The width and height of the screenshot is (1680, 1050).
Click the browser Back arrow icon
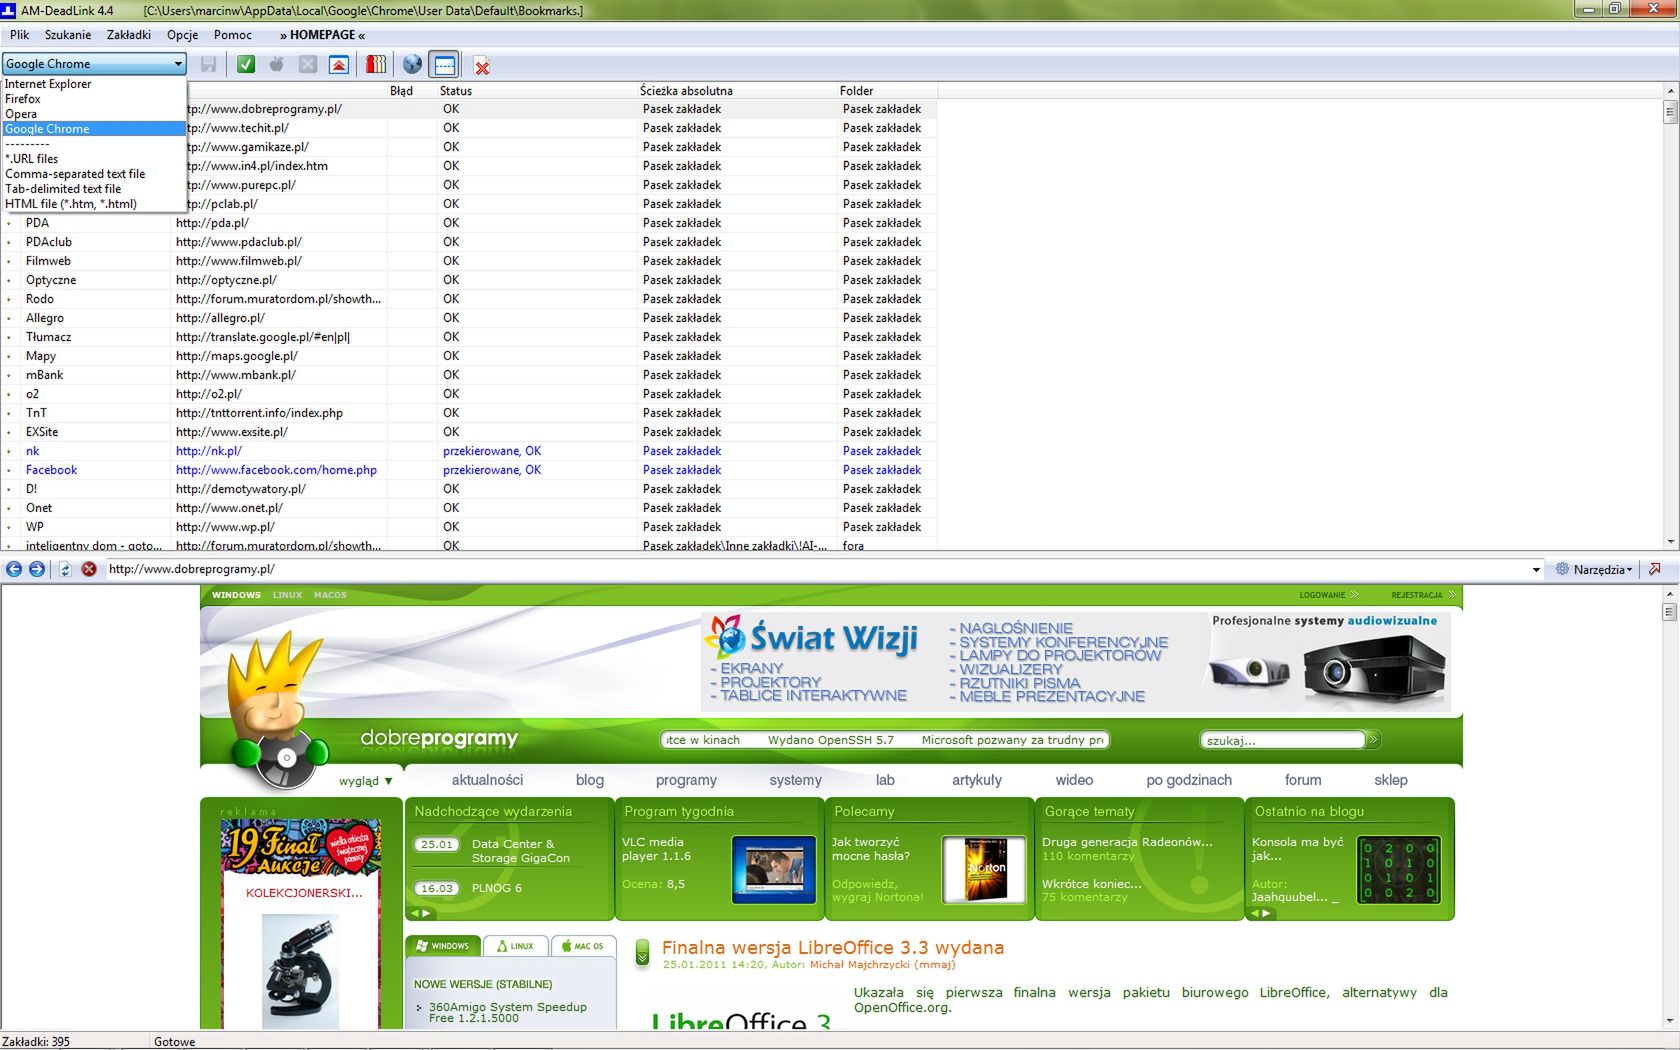point(14,569)
